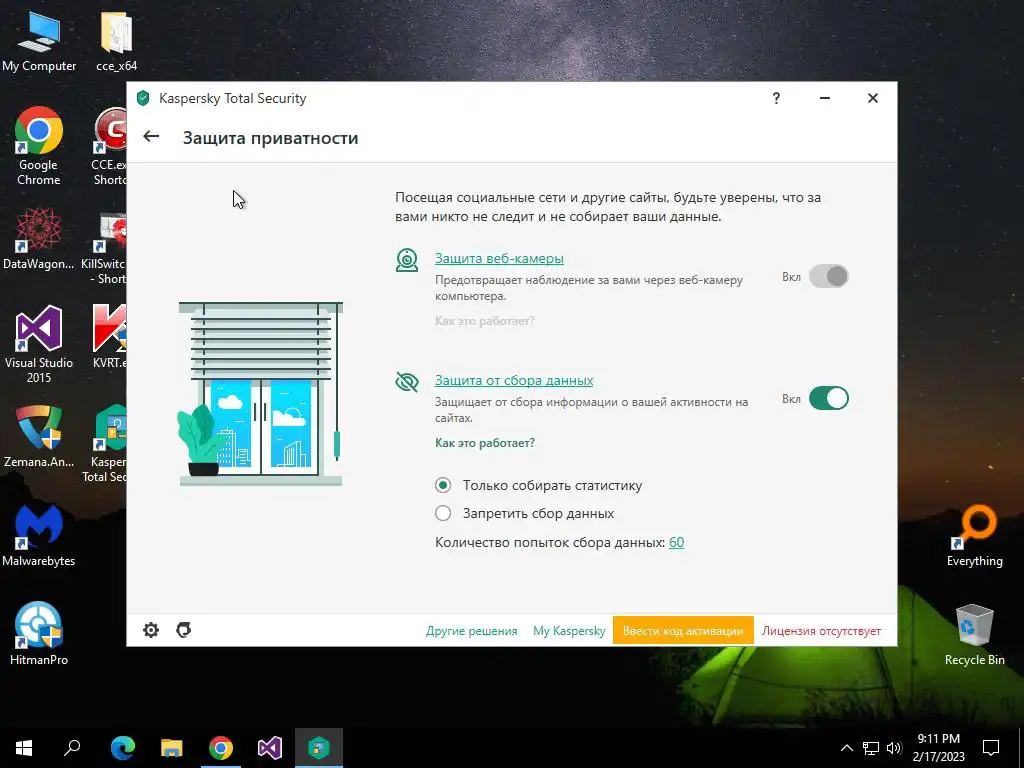Open the help question mark icon
1024x768 pixels.
pos(776,98)
